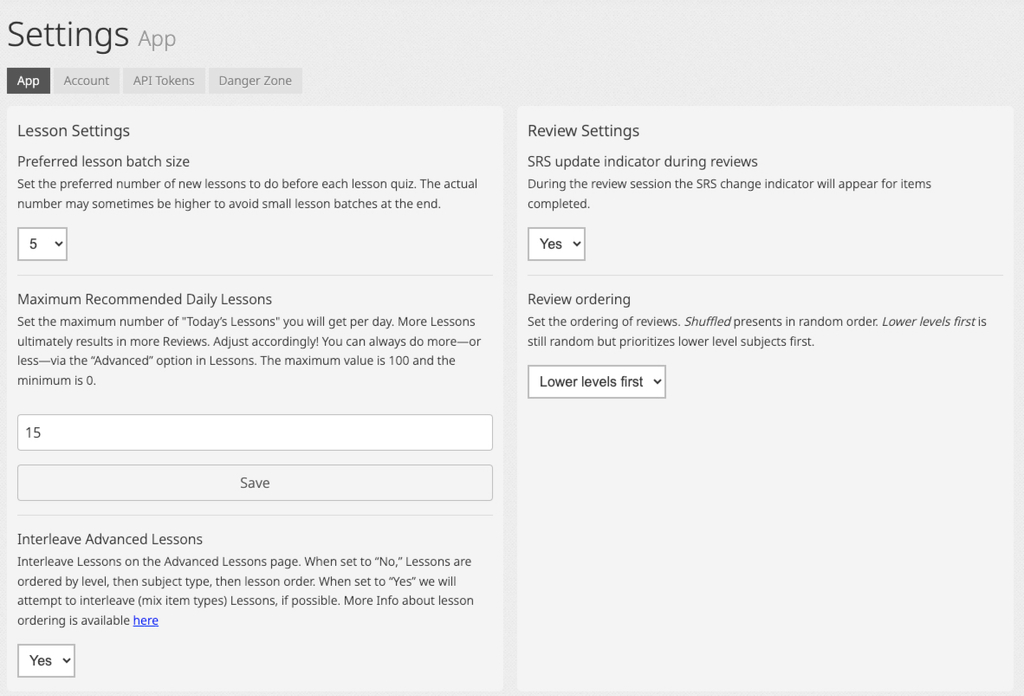
Task: Click the 'Preferred lesson batch size' label
Action: pyautogui.click(x=103, y=161)
